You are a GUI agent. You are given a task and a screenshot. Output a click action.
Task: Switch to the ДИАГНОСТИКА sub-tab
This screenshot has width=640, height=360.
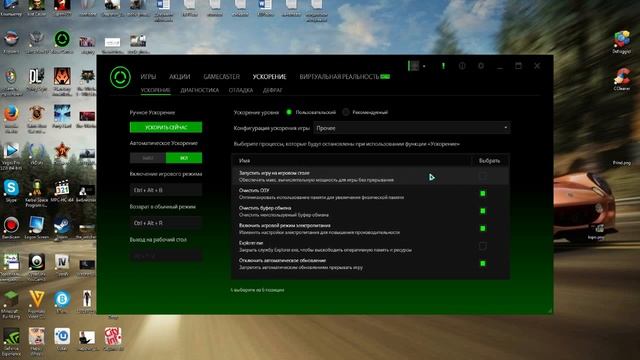tap(200, 90)
